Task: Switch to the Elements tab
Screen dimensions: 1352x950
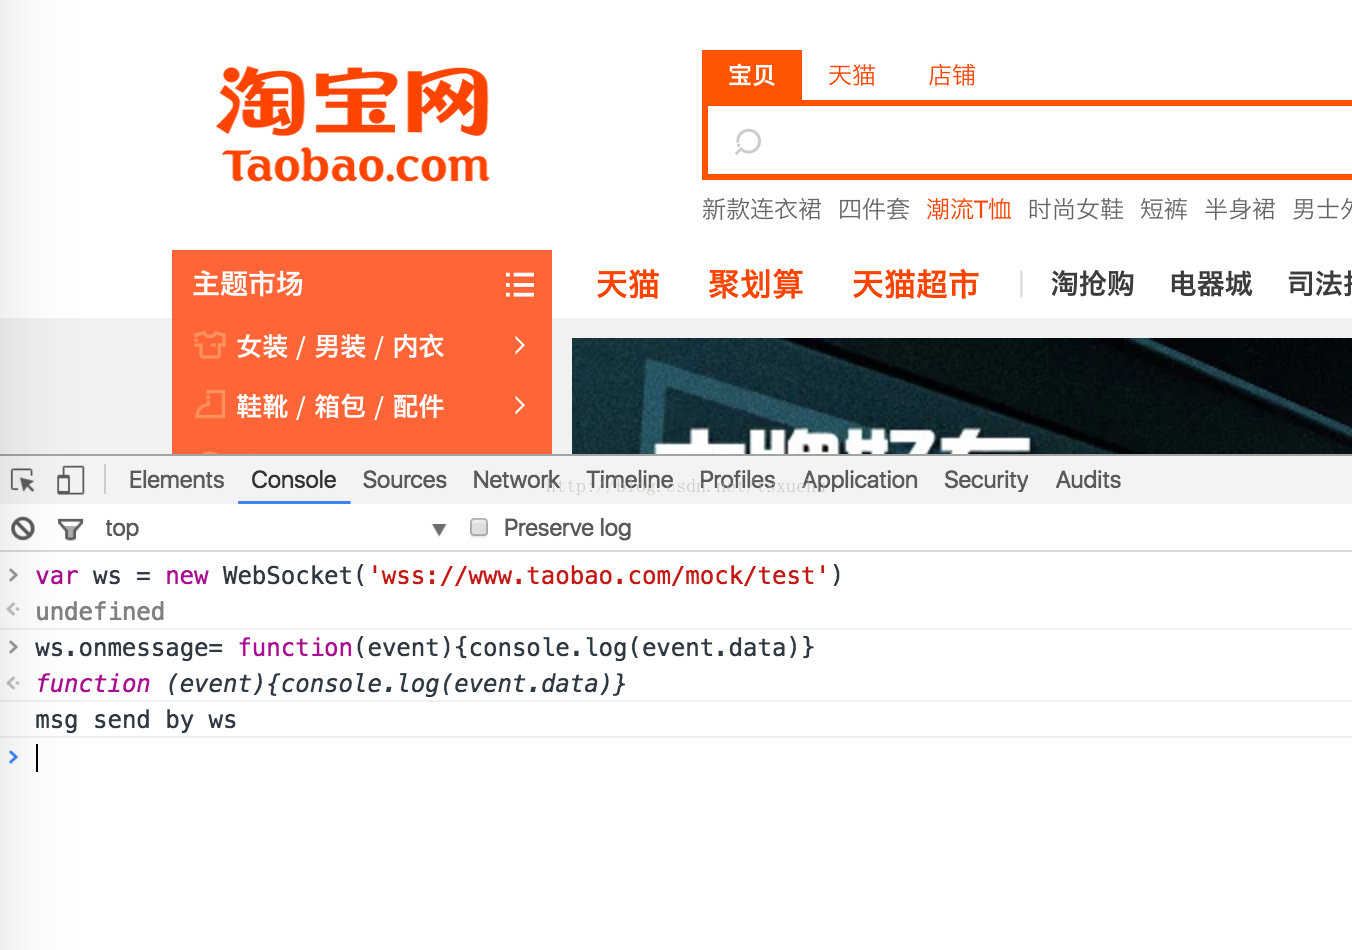Action: click(176, 480)
